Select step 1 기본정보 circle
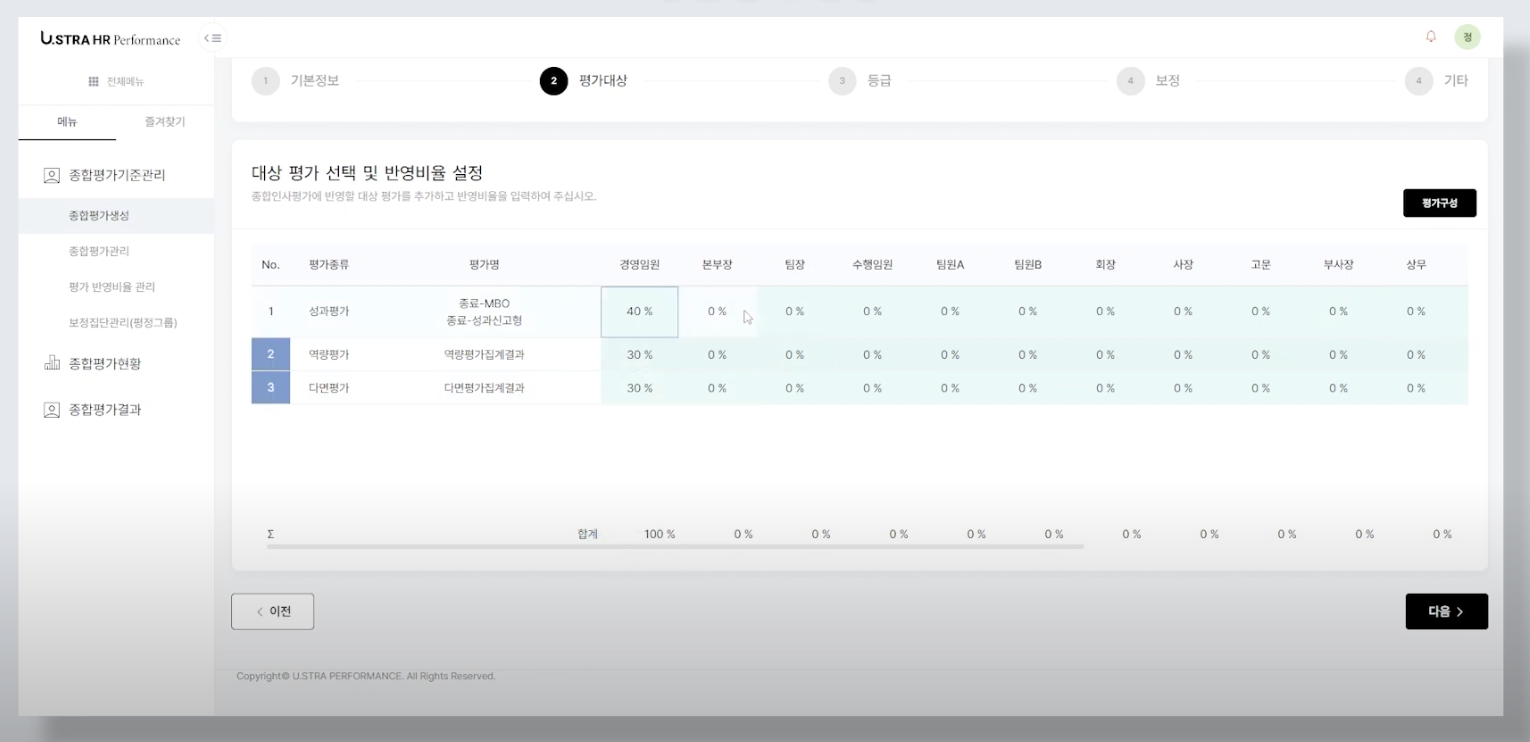The height and width of the screenshot is (742, 1530). click(265, 81)
